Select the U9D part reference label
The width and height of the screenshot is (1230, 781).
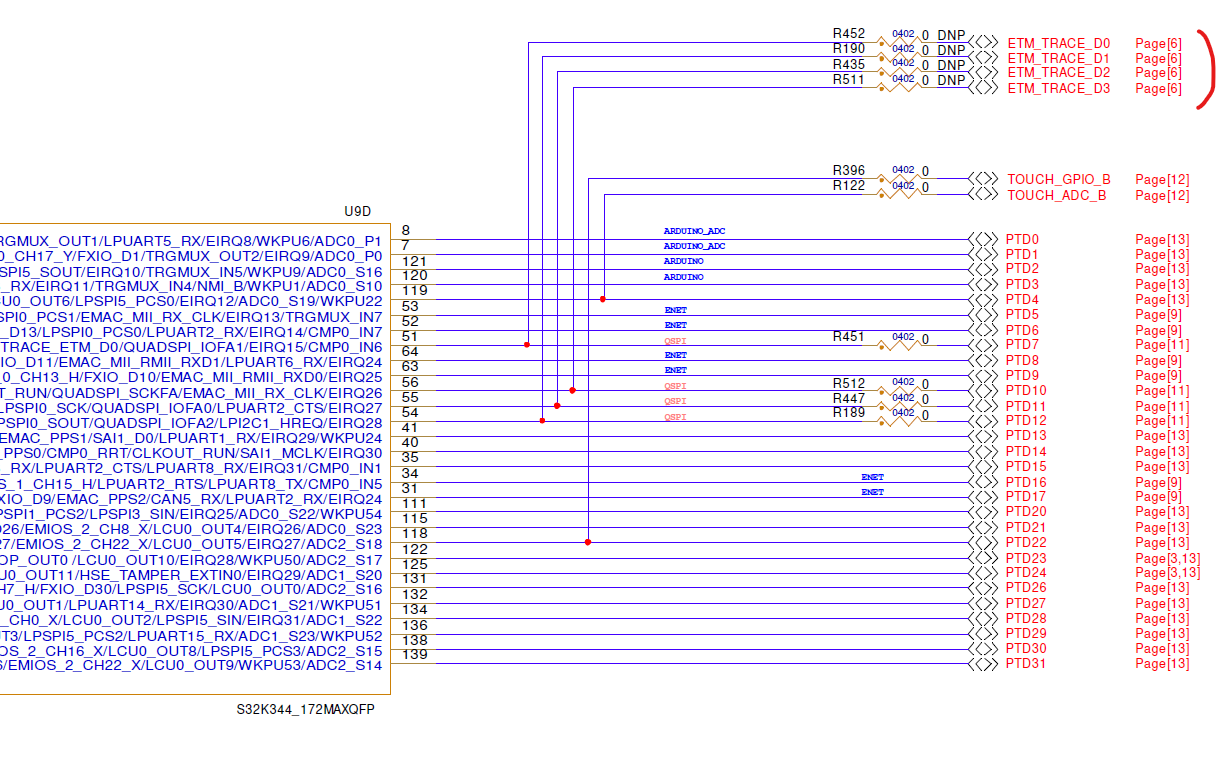pyautogui.click(x=357, y=211)
